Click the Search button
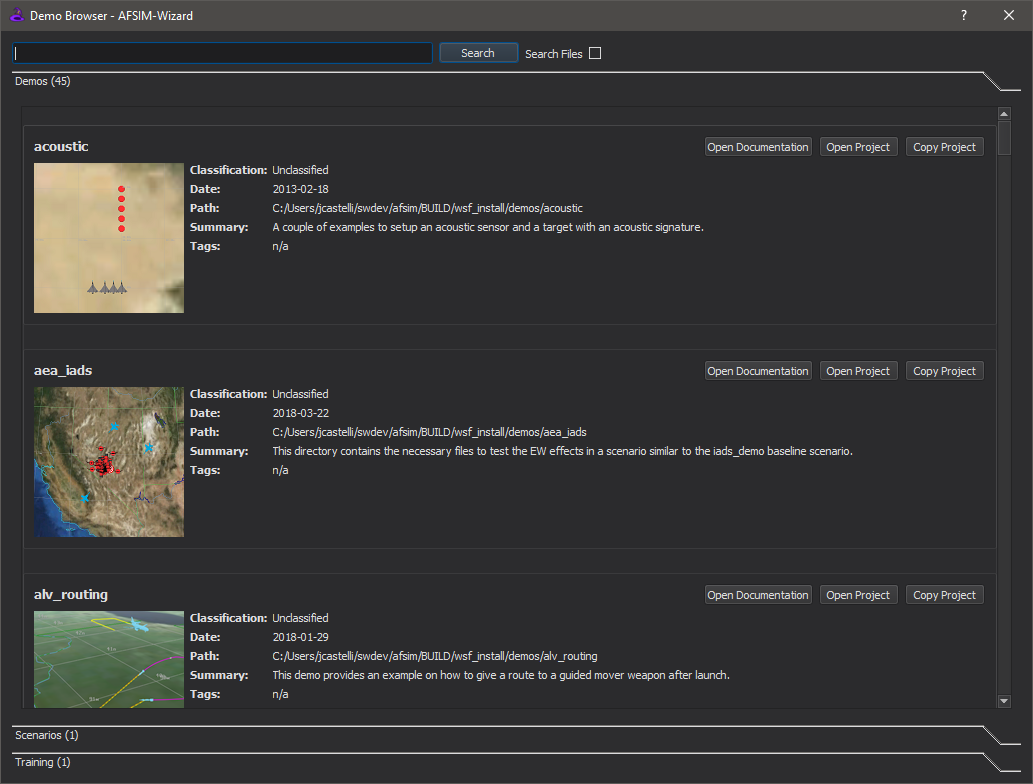The image size is (1033, 784). [x=478, y=53]
